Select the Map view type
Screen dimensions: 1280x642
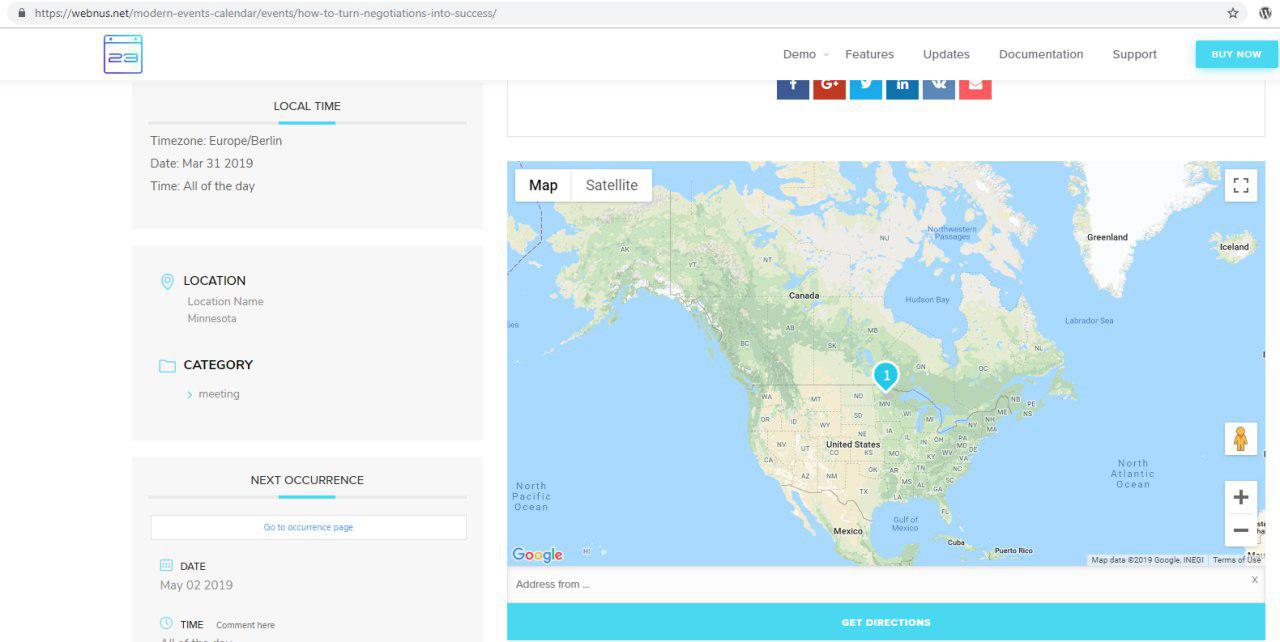click(x=543, y=185)
